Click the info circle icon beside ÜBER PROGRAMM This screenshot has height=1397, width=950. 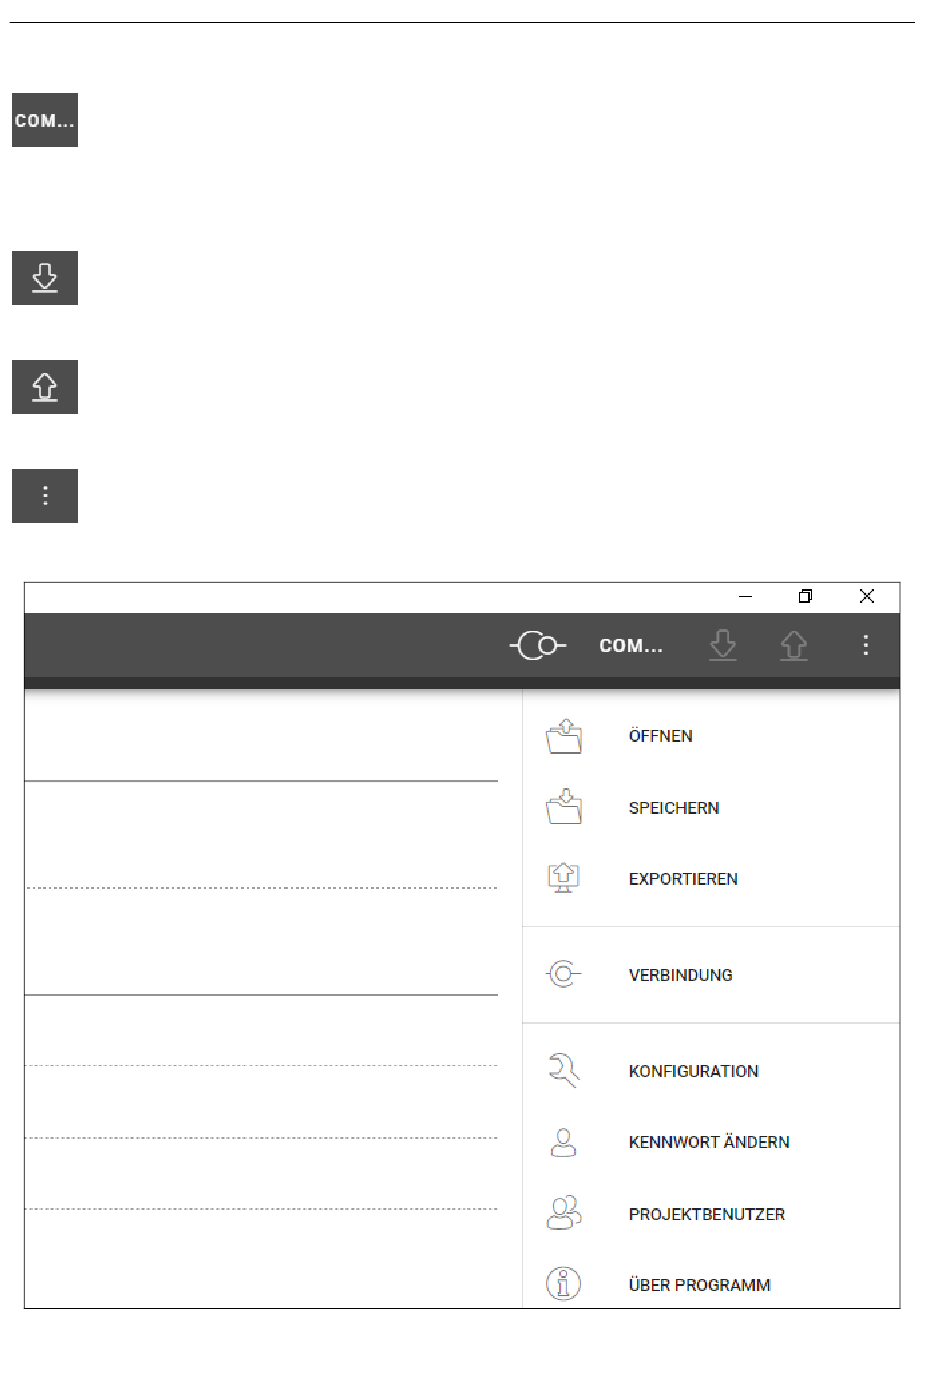(564, 1284)
